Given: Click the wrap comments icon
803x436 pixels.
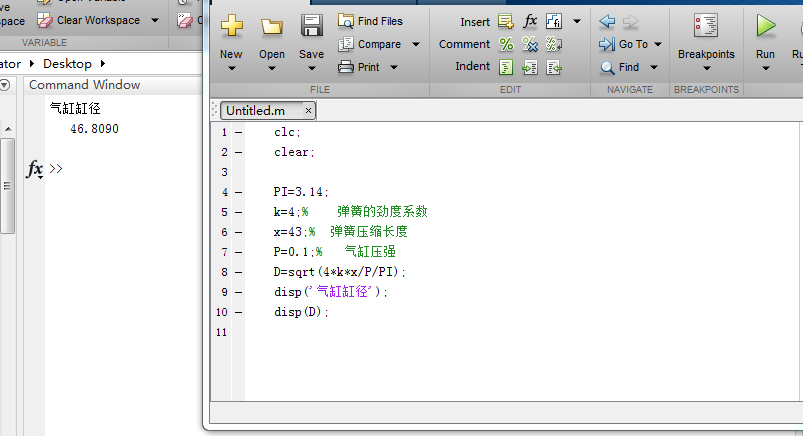Looking at the screenshot, I should [554, 45].
